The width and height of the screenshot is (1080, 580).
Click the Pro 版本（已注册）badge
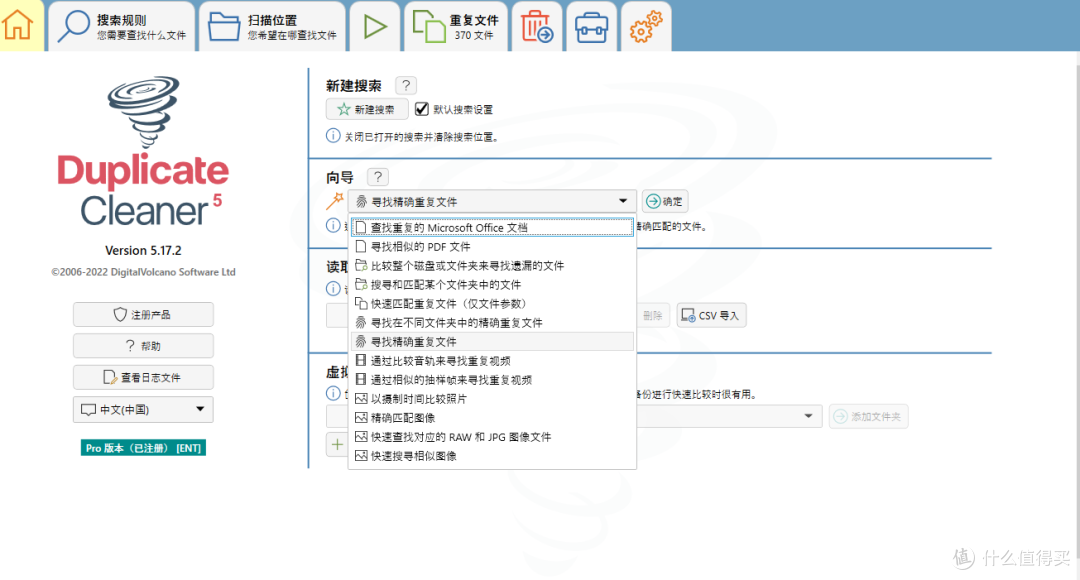coord(143,448)
